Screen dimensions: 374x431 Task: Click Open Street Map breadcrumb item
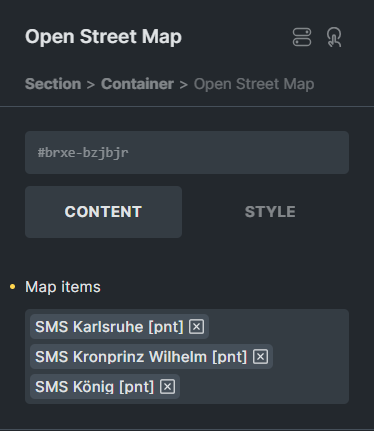pyautogui.click(x=254, y=84)
